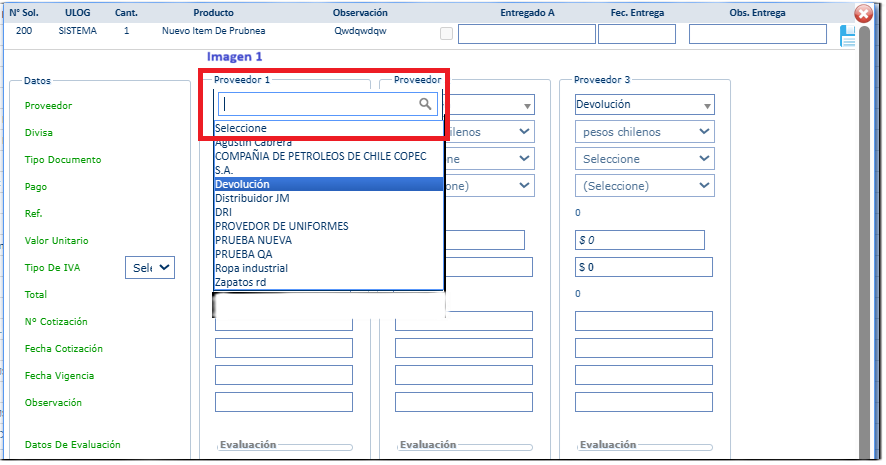
Task: Close the dialog with red X
Action: pos(863,14)
